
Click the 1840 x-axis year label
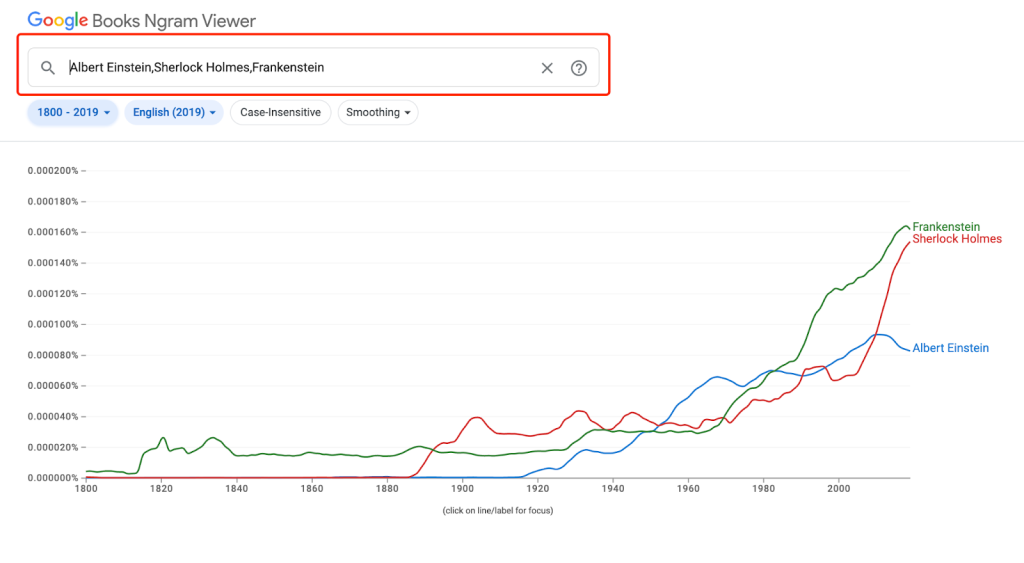pyautogui.click(x=236, y=489)
